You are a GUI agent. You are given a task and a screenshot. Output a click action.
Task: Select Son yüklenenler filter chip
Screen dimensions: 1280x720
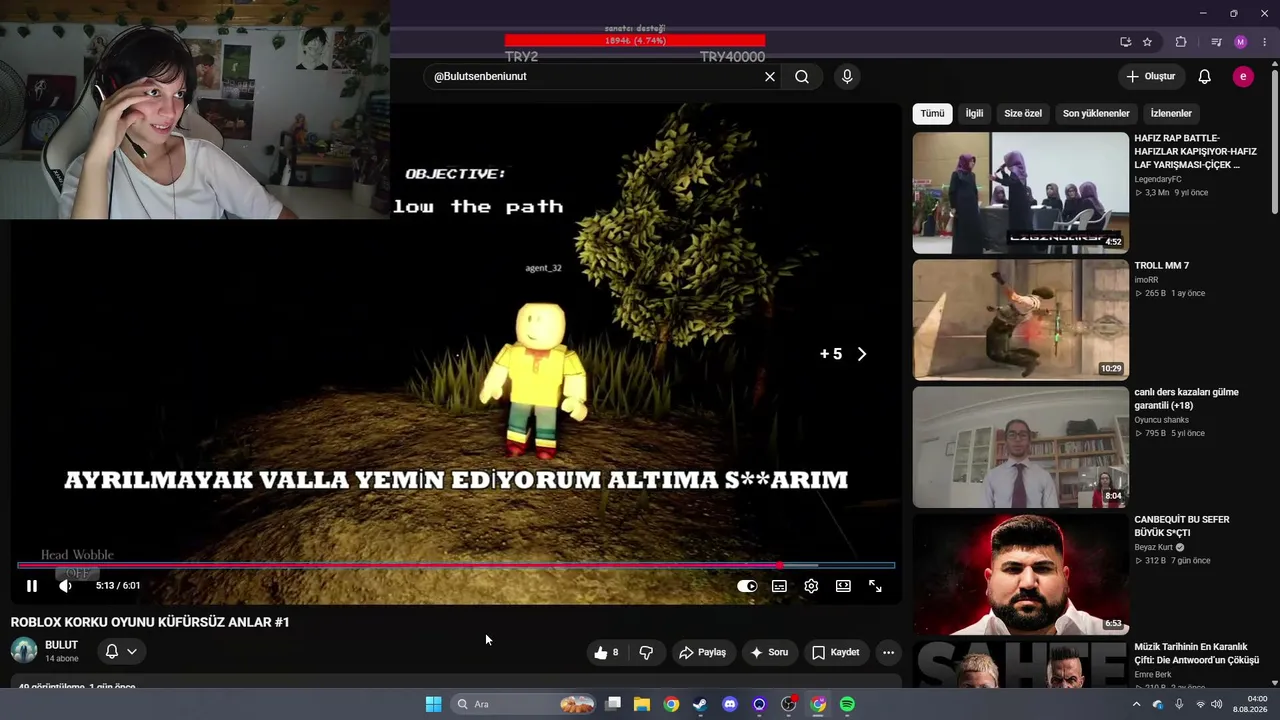point(1096,114)
